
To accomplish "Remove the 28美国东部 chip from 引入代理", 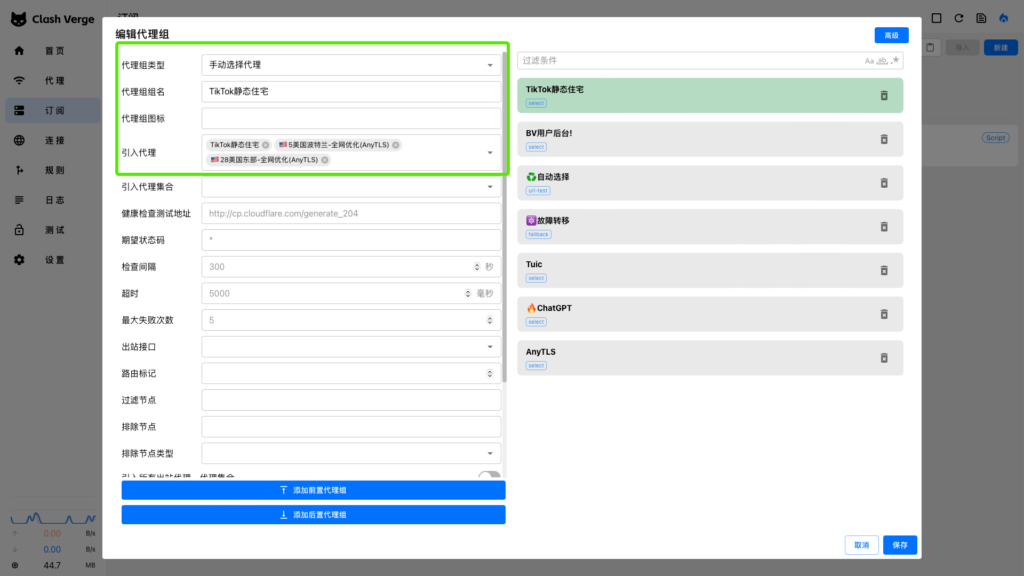I will pyautogui.click(x=325, y=160).
